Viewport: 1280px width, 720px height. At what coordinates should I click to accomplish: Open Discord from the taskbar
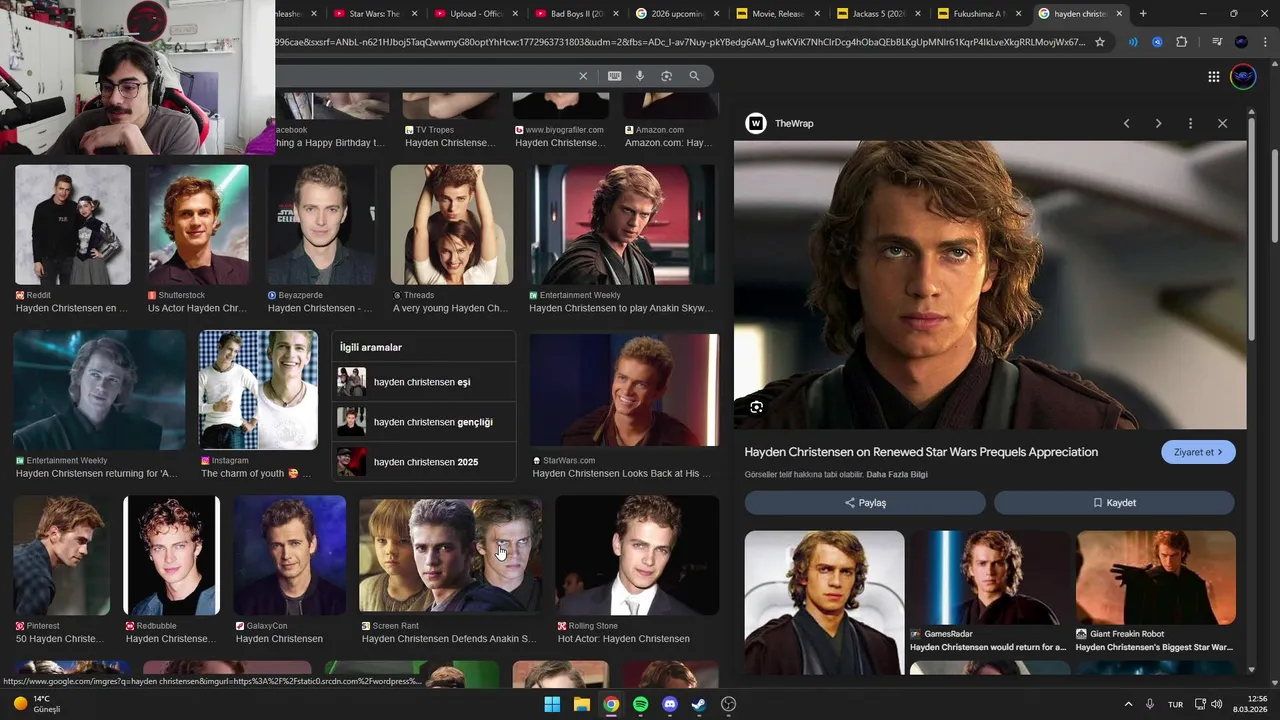[x=670, y=704]
